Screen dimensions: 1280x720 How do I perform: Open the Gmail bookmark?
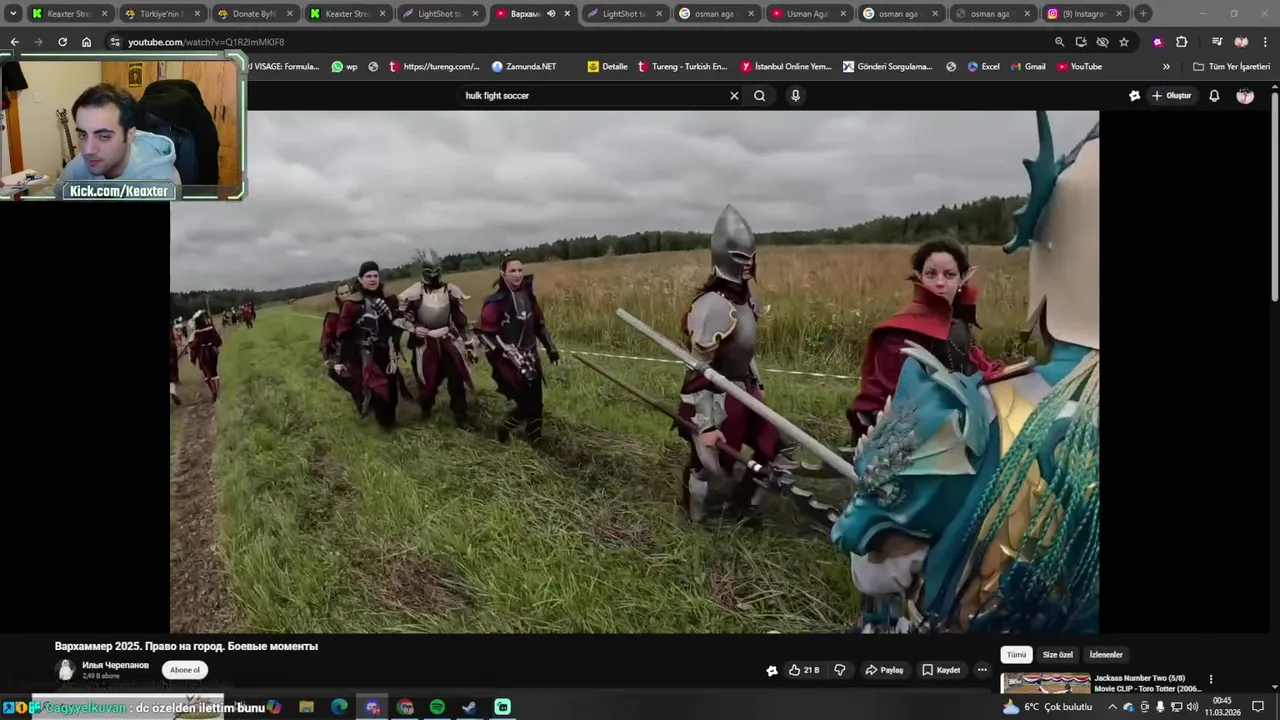[1028, 67]
